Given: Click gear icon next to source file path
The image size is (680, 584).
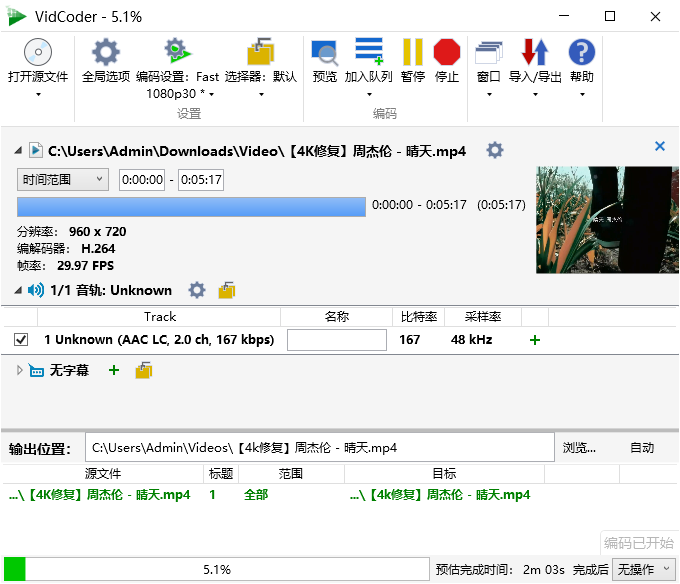Looking at the screenshot, I should coord(495,150).
